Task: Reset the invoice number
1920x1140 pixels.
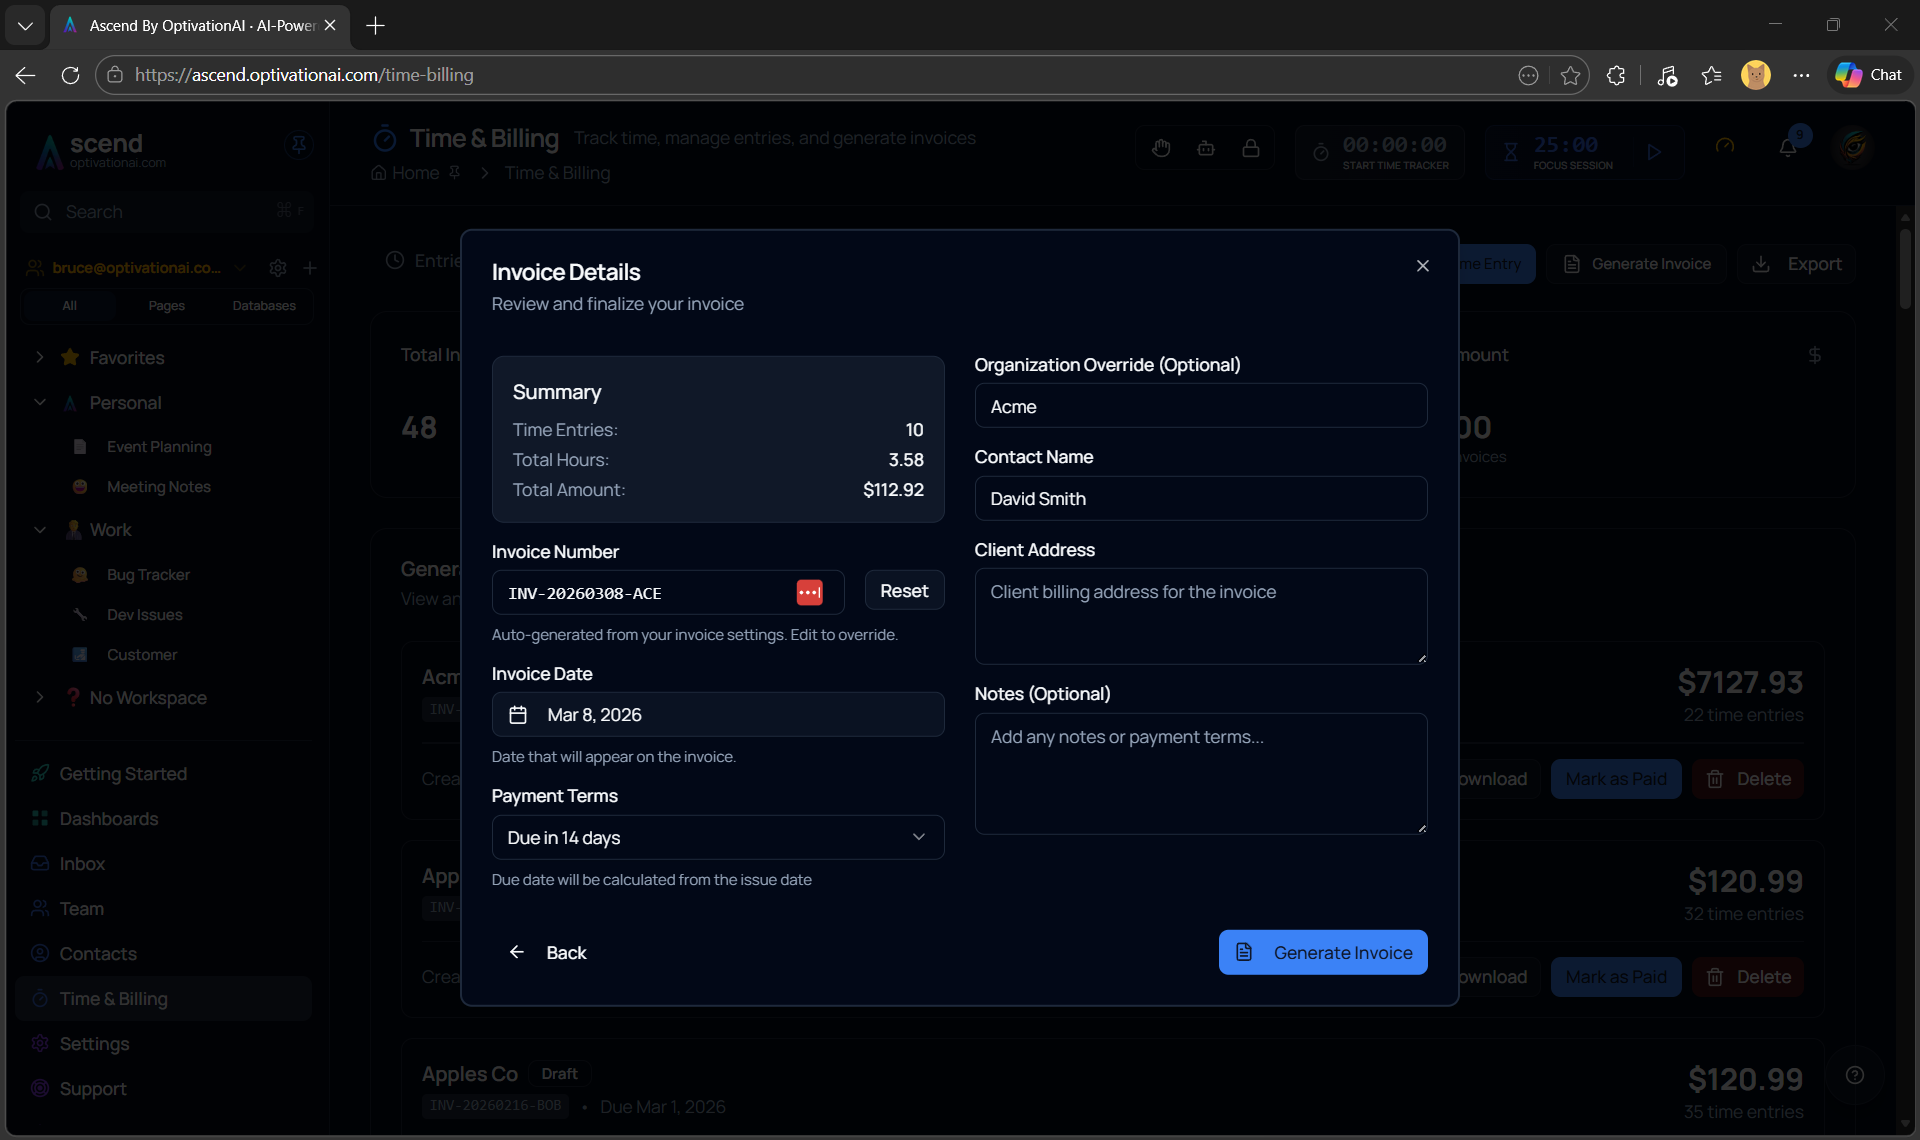Action: [903, 590]
